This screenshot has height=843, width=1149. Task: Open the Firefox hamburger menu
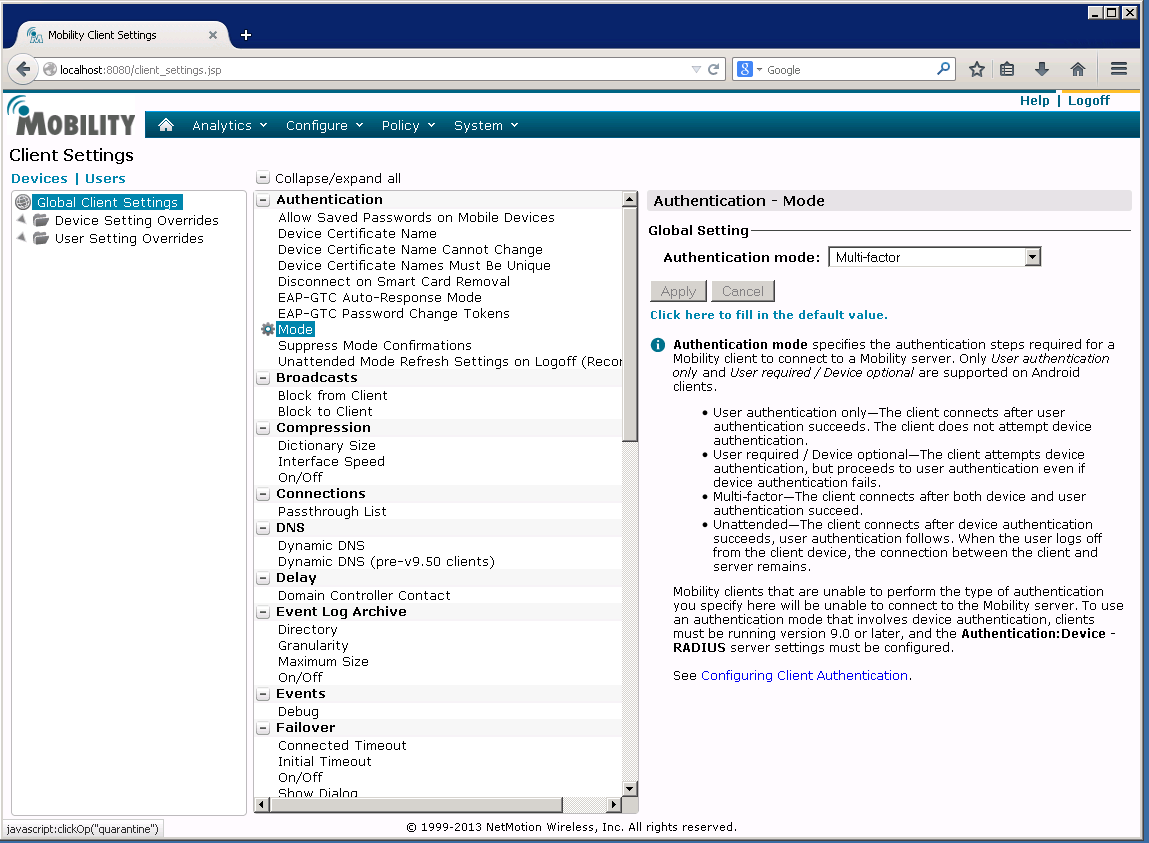pos(1119,70)
